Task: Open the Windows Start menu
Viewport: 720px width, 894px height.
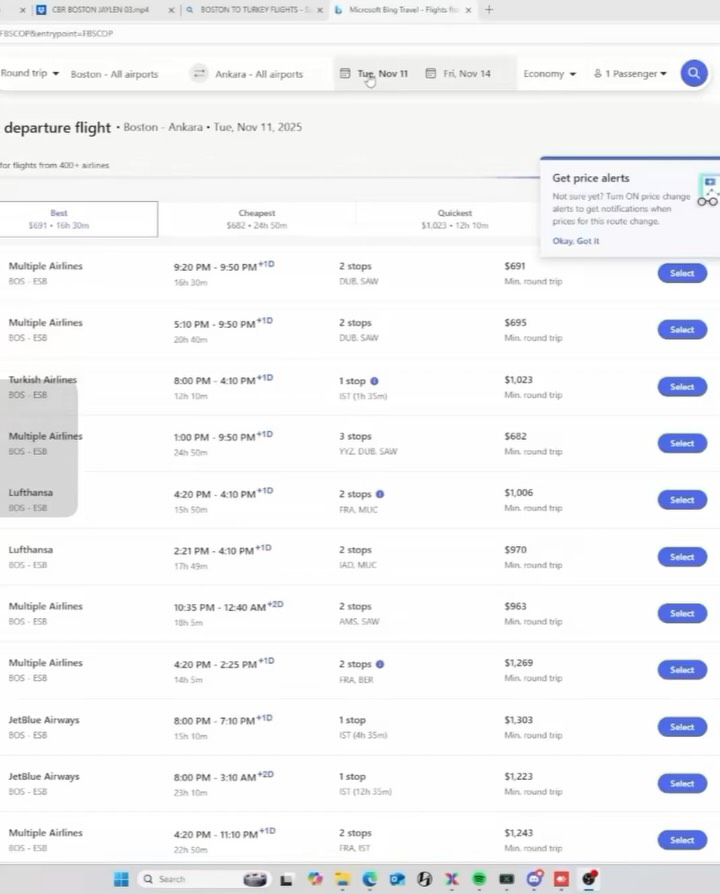Action: coord(121,879)
